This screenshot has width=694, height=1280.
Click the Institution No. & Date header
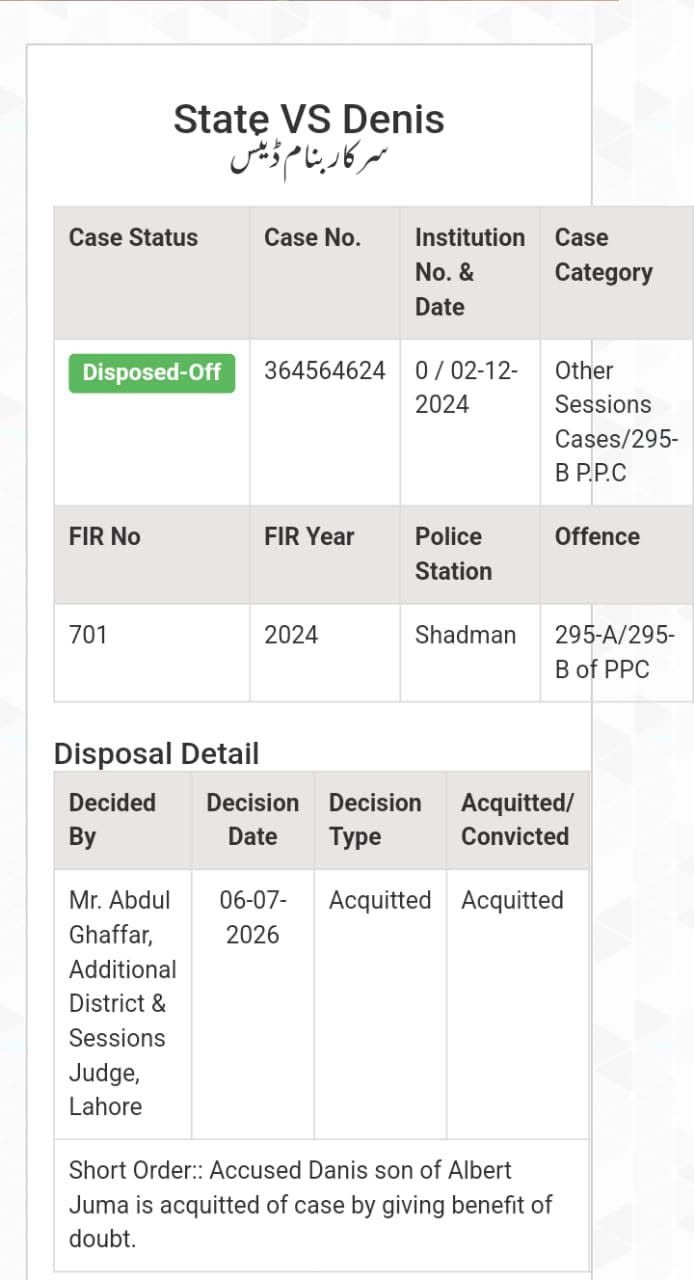point(470,272)
